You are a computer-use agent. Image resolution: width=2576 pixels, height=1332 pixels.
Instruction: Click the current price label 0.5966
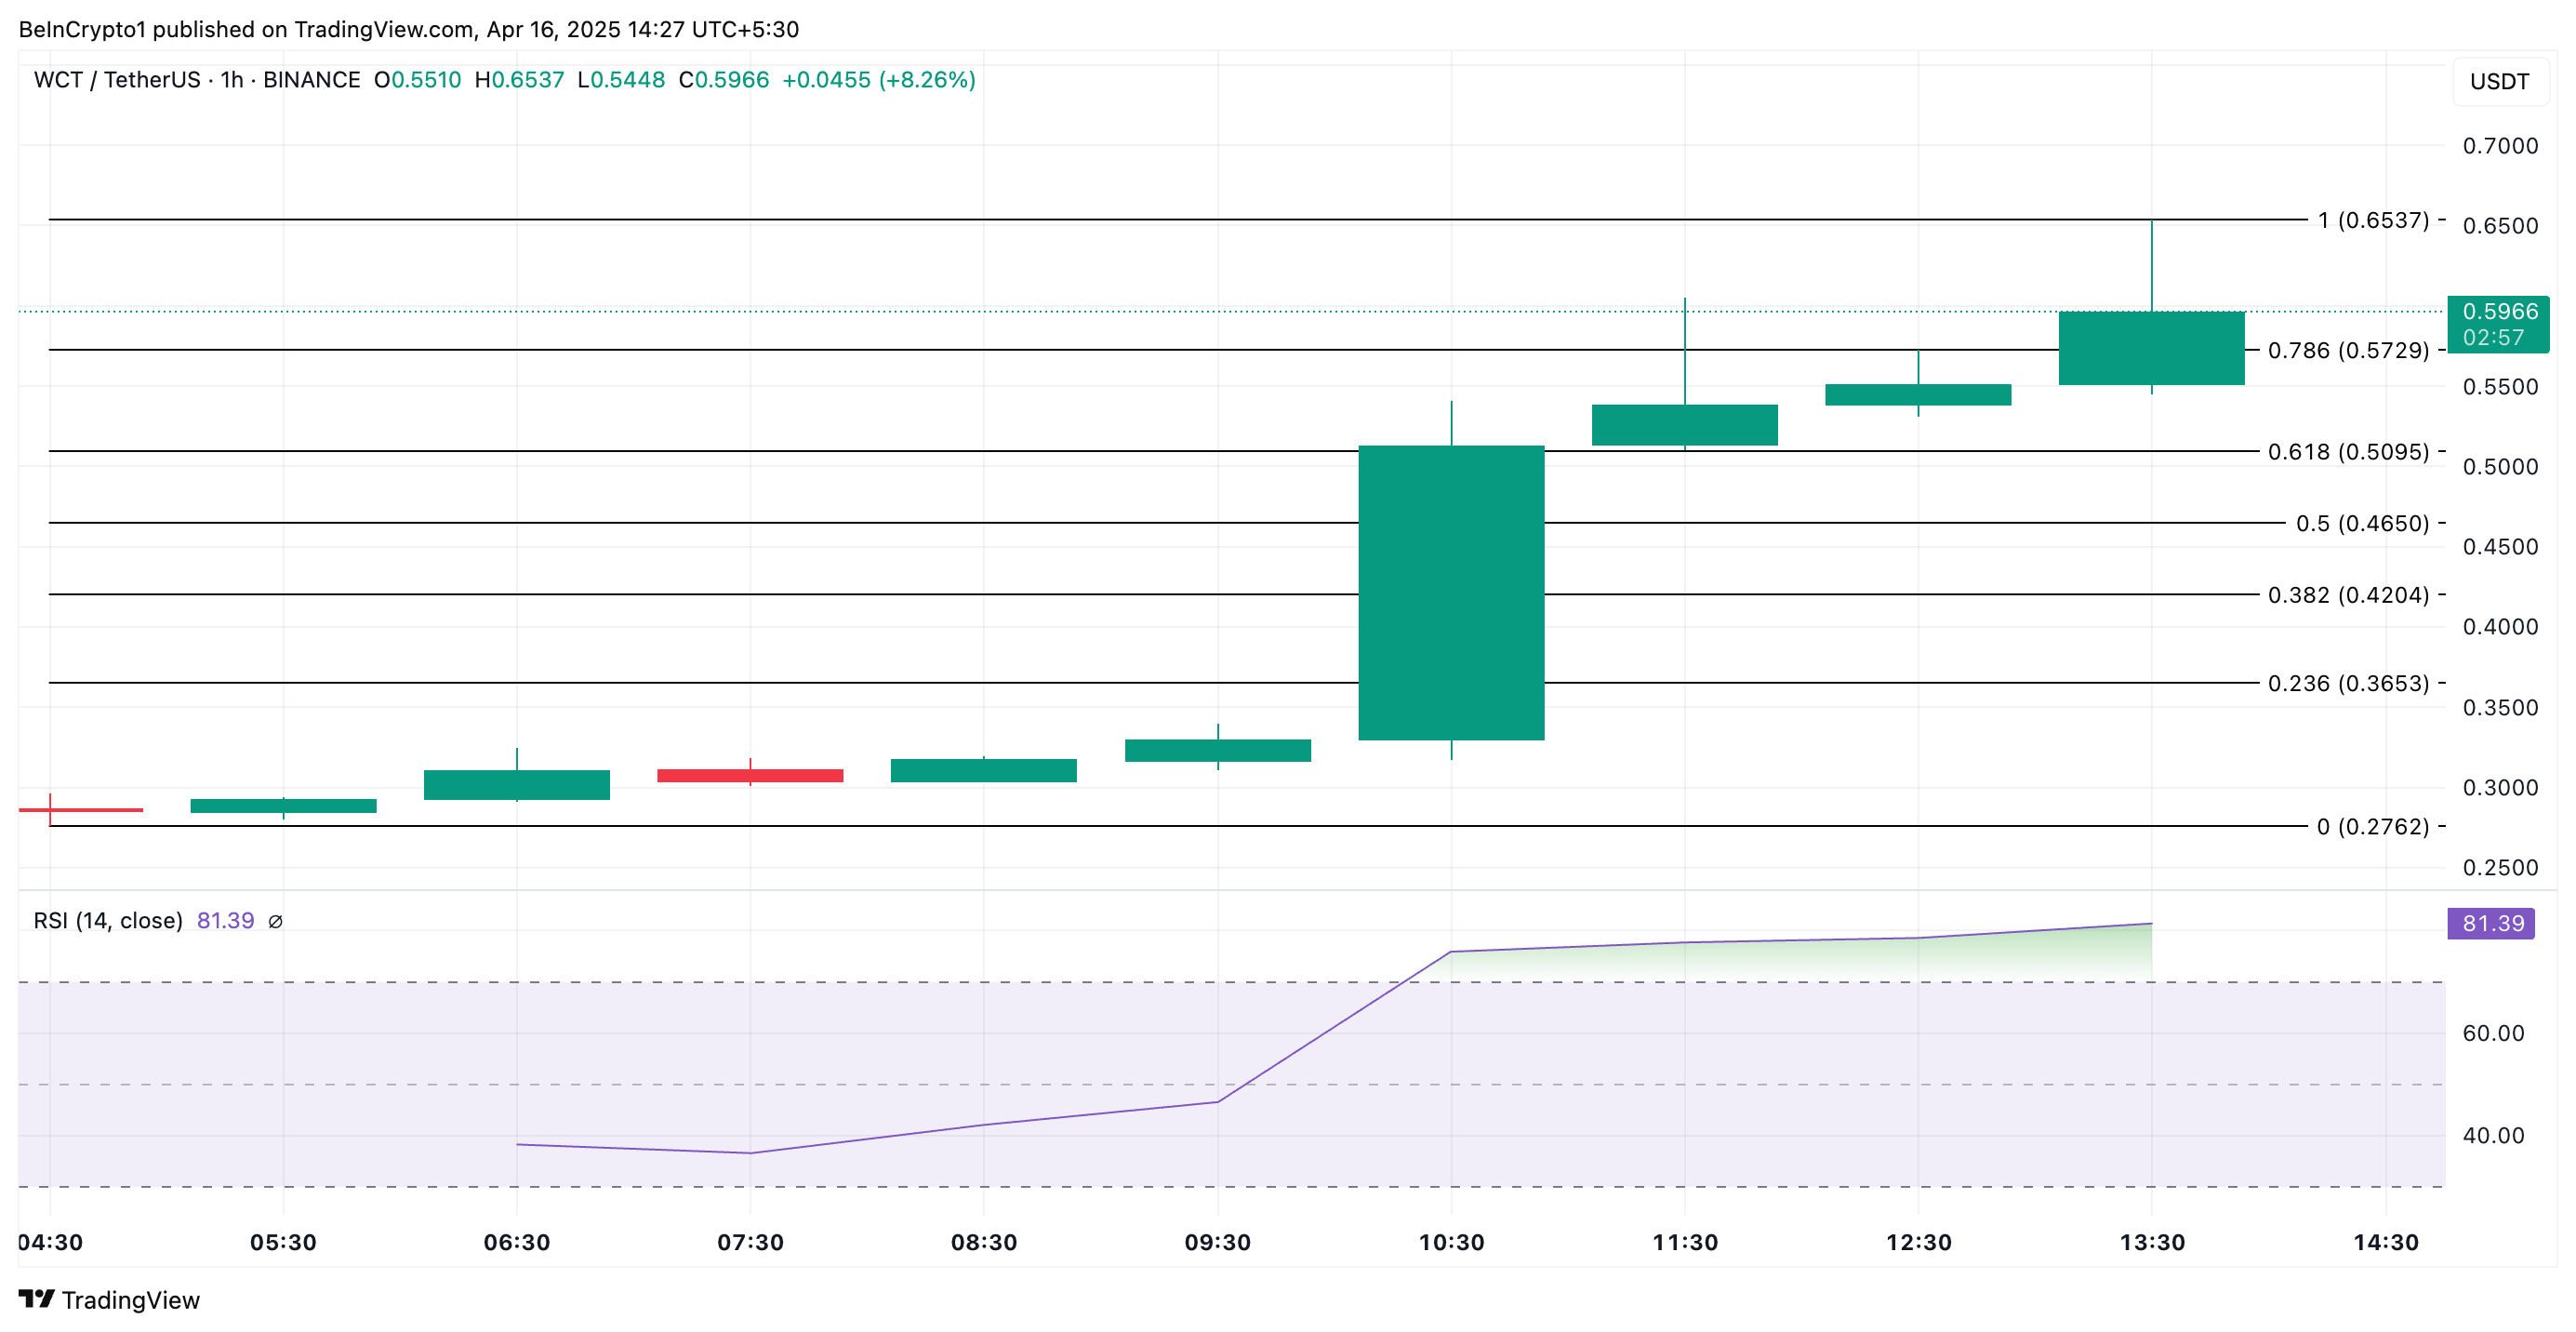2499,312
